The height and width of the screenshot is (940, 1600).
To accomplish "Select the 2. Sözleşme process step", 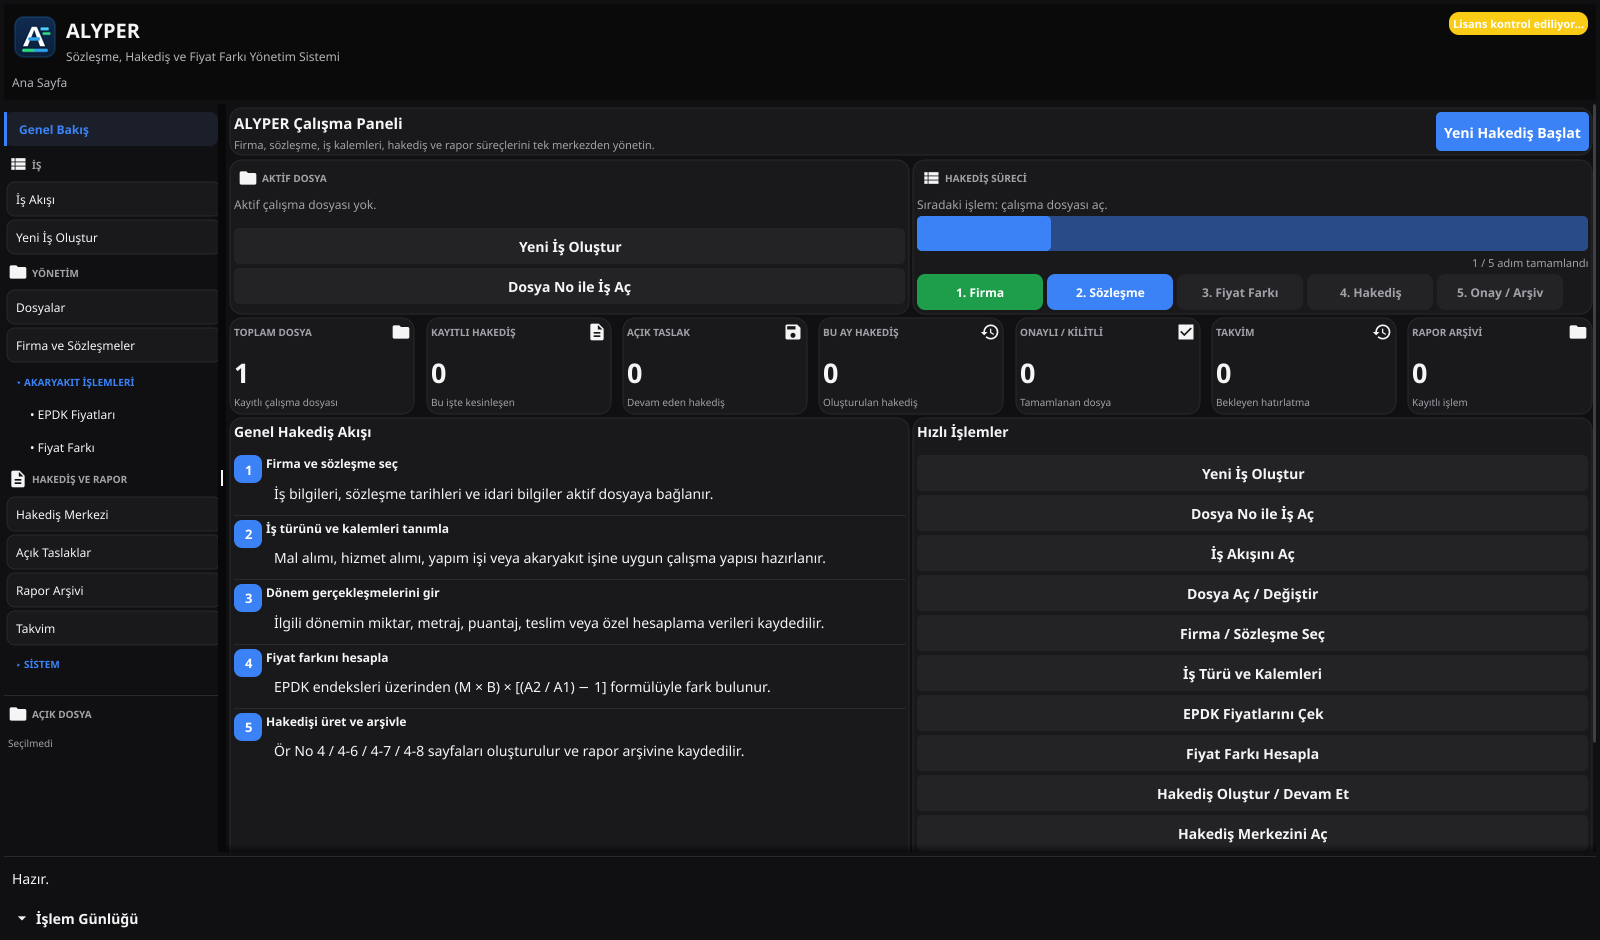I will click(1110, 292).
